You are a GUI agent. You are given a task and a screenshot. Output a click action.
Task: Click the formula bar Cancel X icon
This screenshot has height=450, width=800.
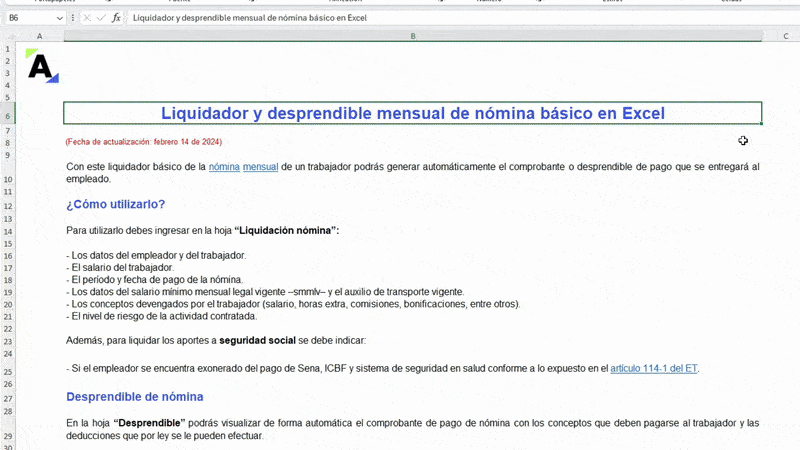(x=87, y=18)
